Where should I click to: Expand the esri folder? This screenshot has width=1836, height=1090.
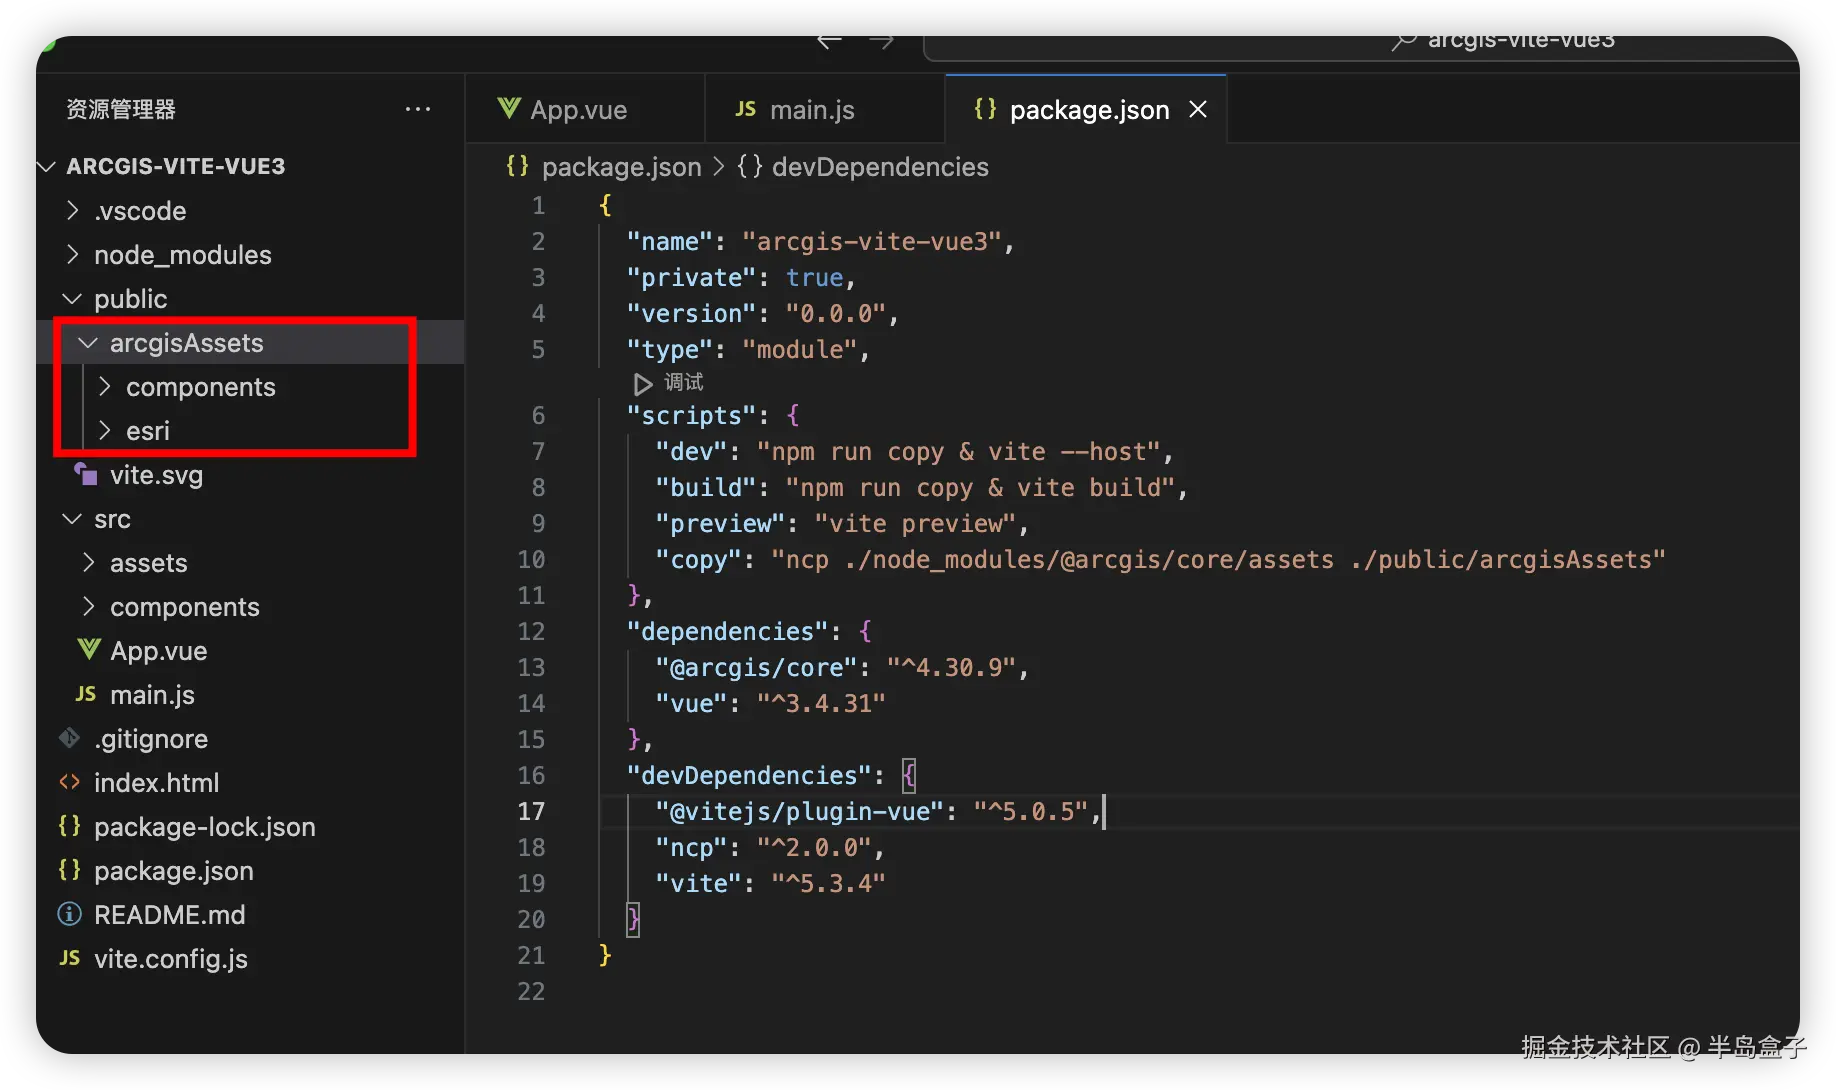pyautogui.click(x=105, y=430)
